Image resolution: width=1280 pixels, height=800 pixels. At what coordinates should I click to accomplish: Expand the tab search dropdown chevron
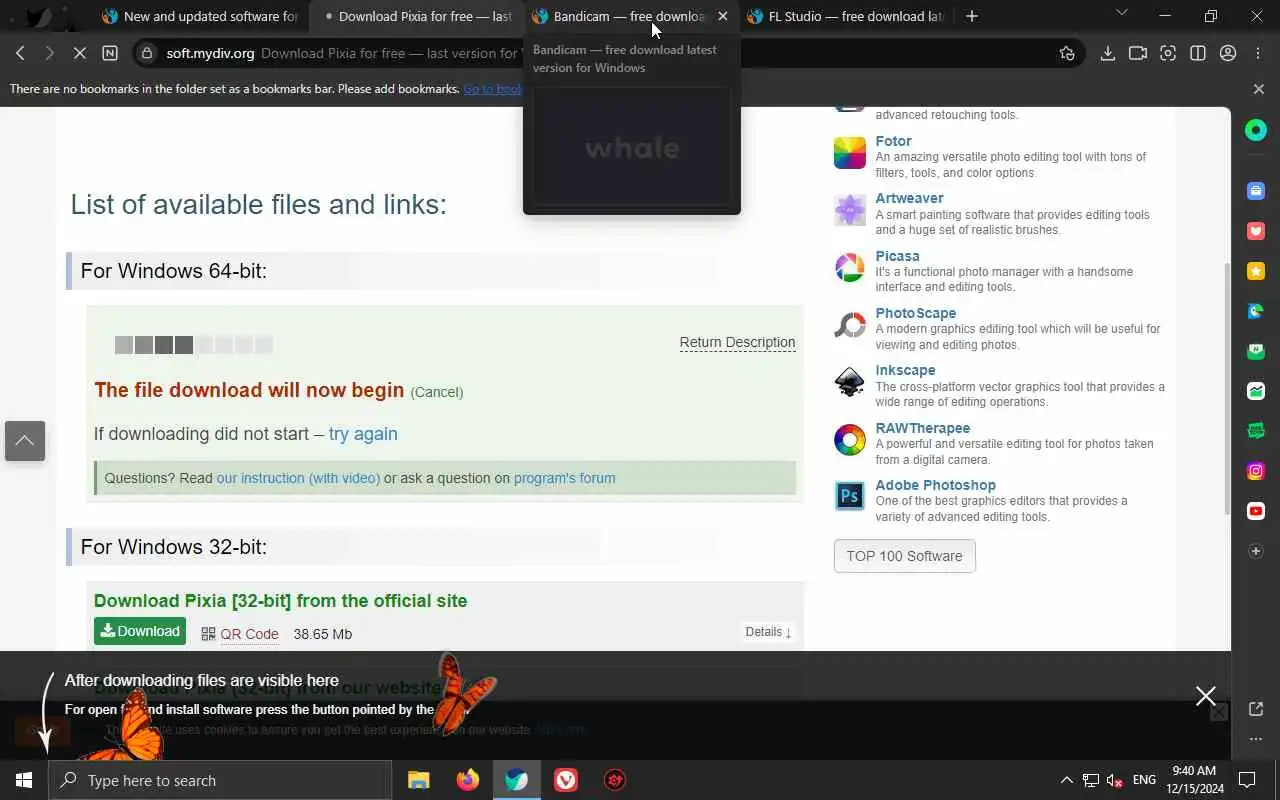1121,13
